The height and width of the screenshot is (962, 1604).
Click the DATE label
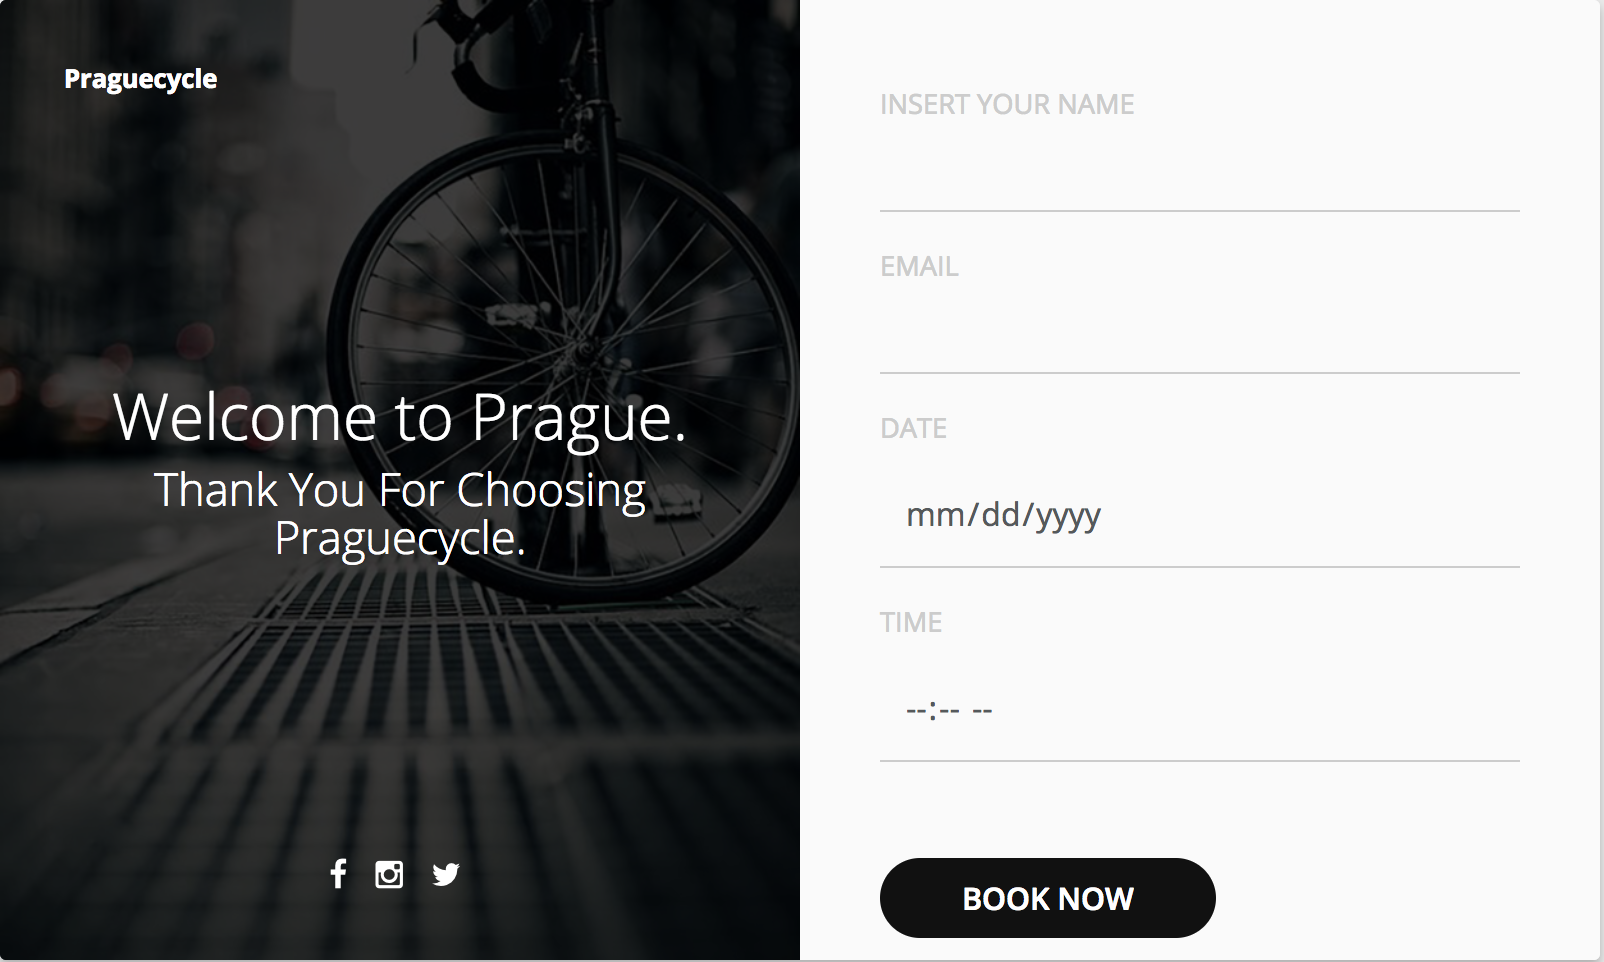coord(913,429)
